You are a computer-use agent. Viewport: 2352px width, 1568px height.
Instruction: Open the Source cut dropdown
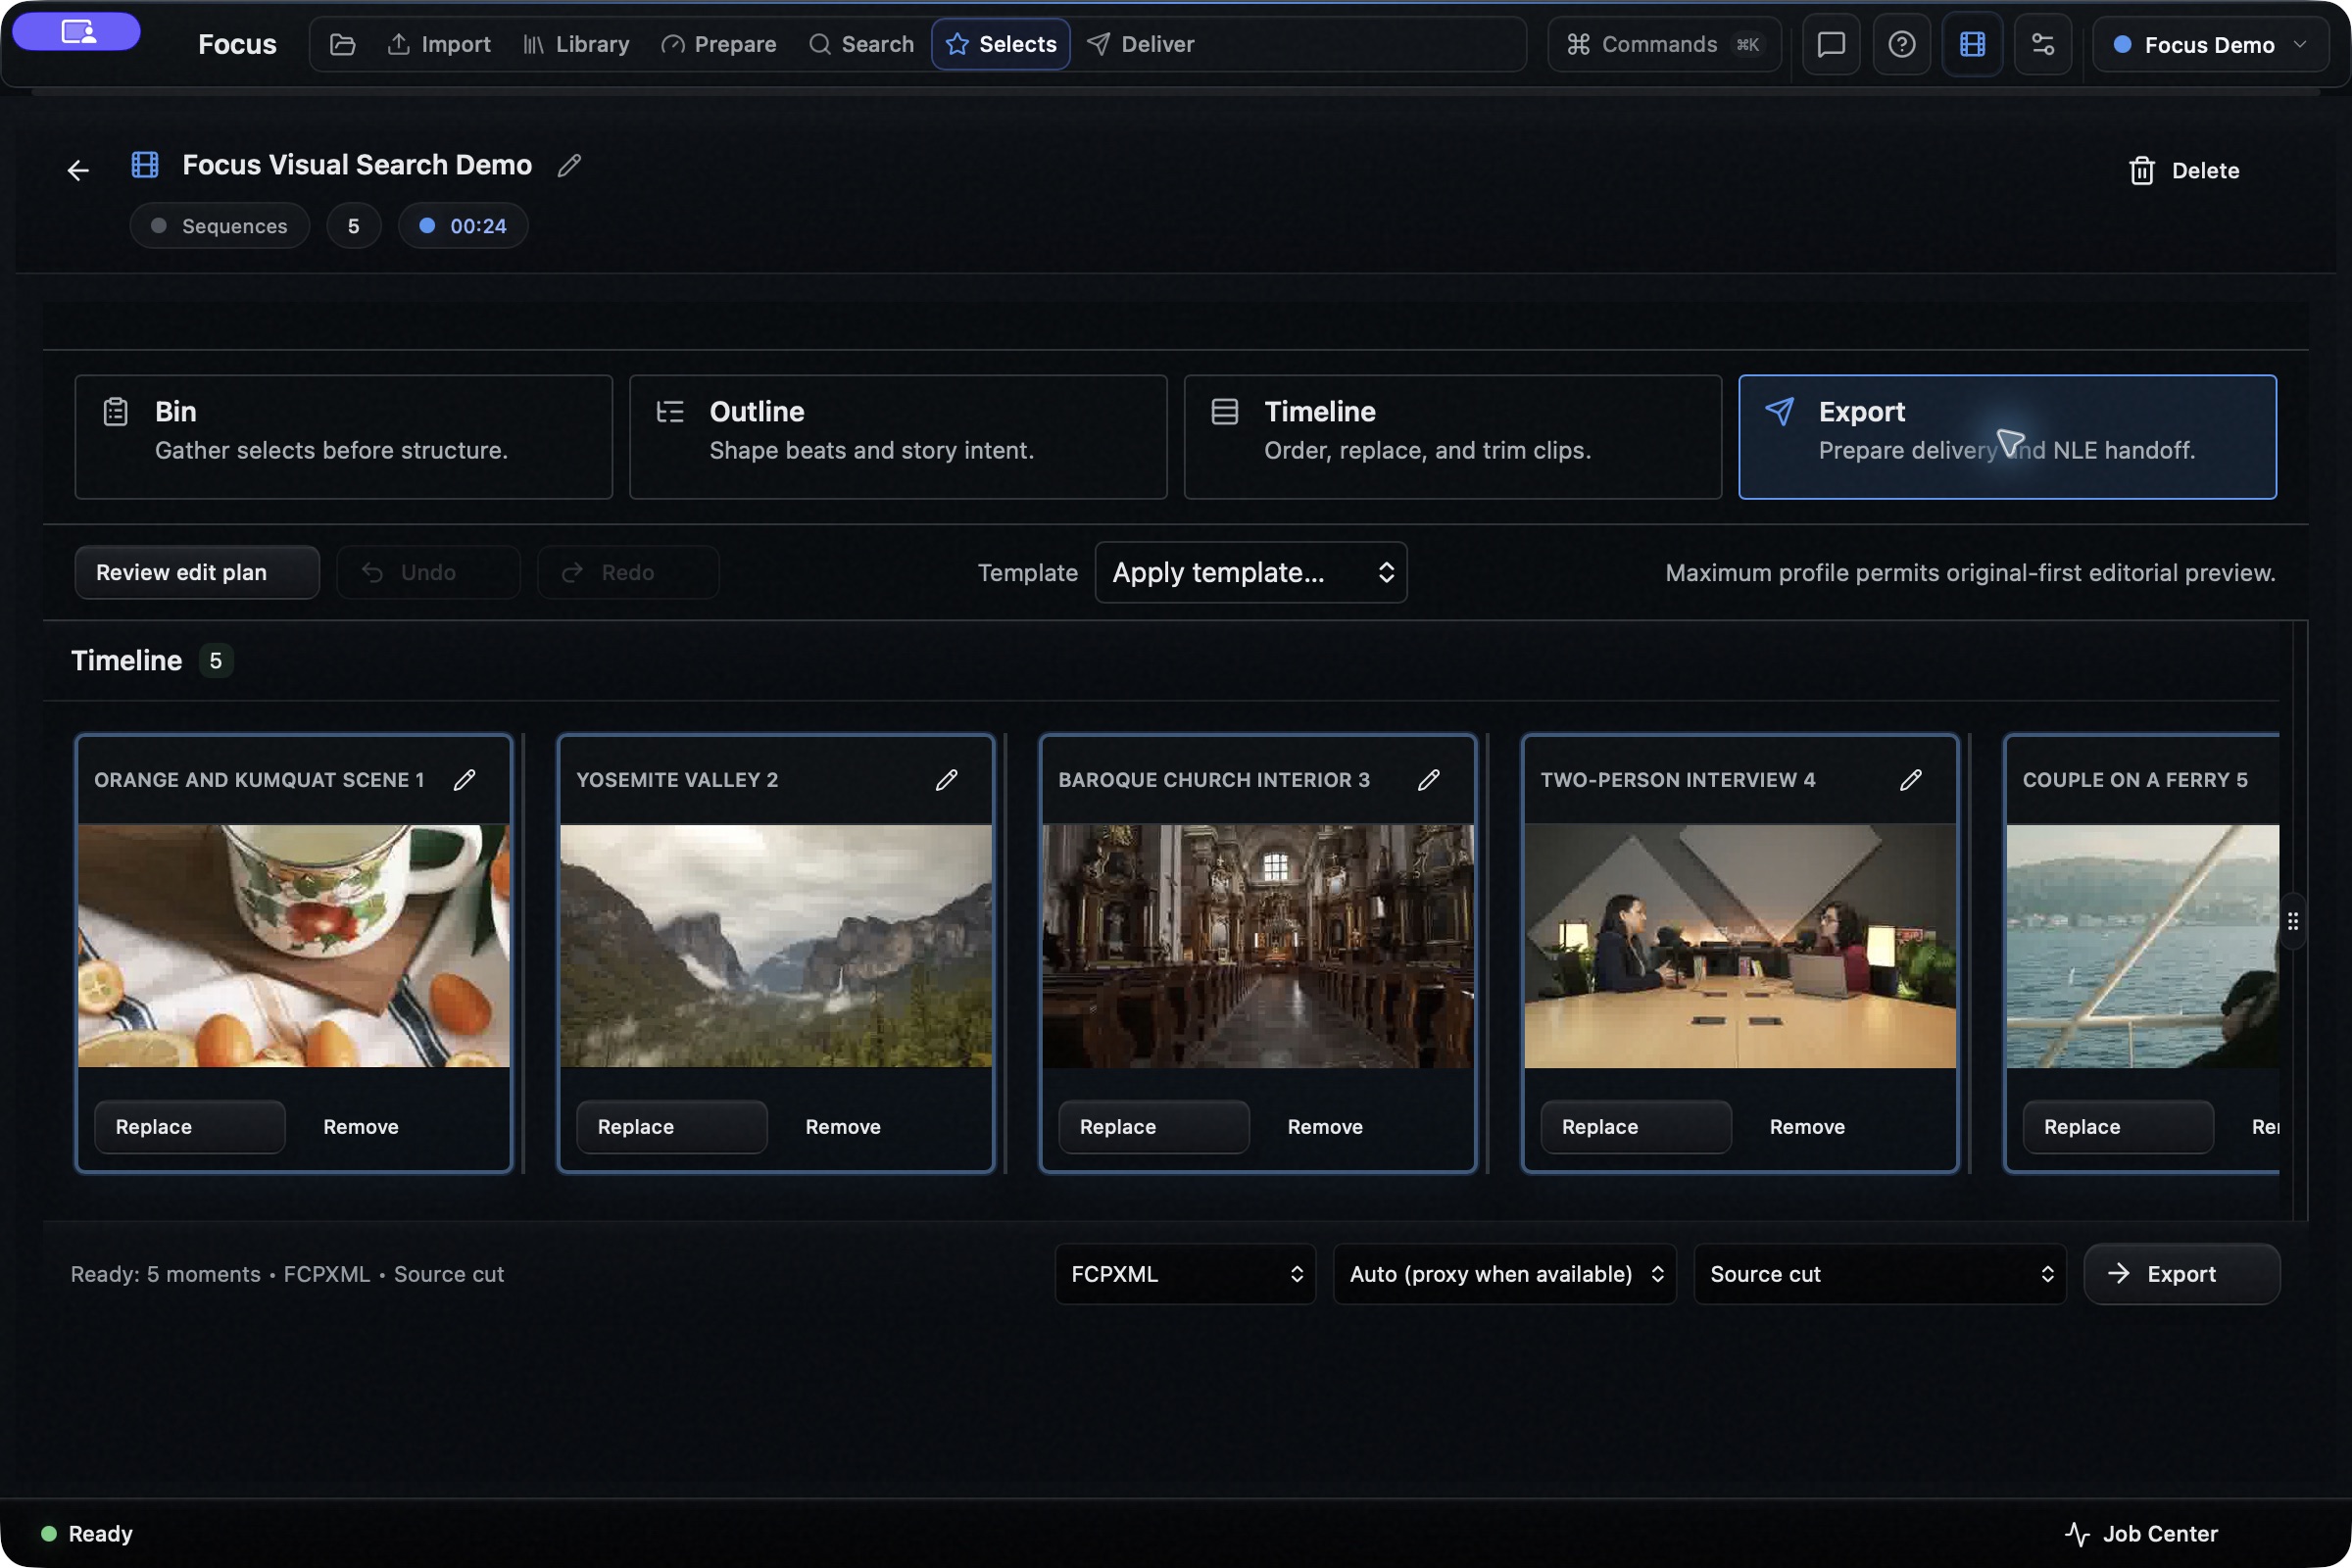[x=1880, y=1274]
